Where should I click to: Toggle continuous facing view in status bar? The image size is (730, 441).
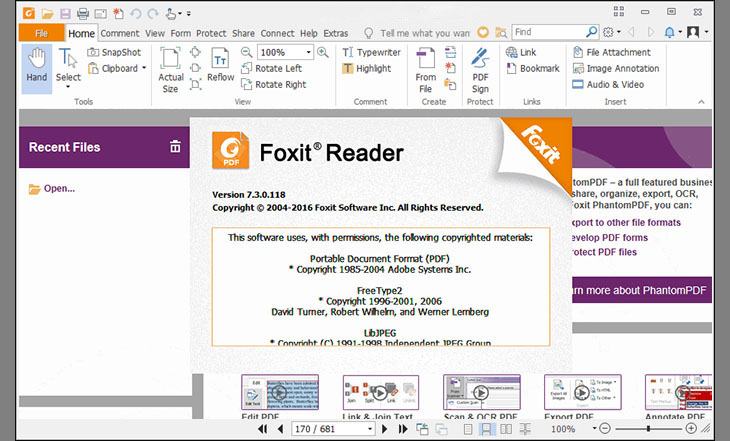(x=525, y=429)
